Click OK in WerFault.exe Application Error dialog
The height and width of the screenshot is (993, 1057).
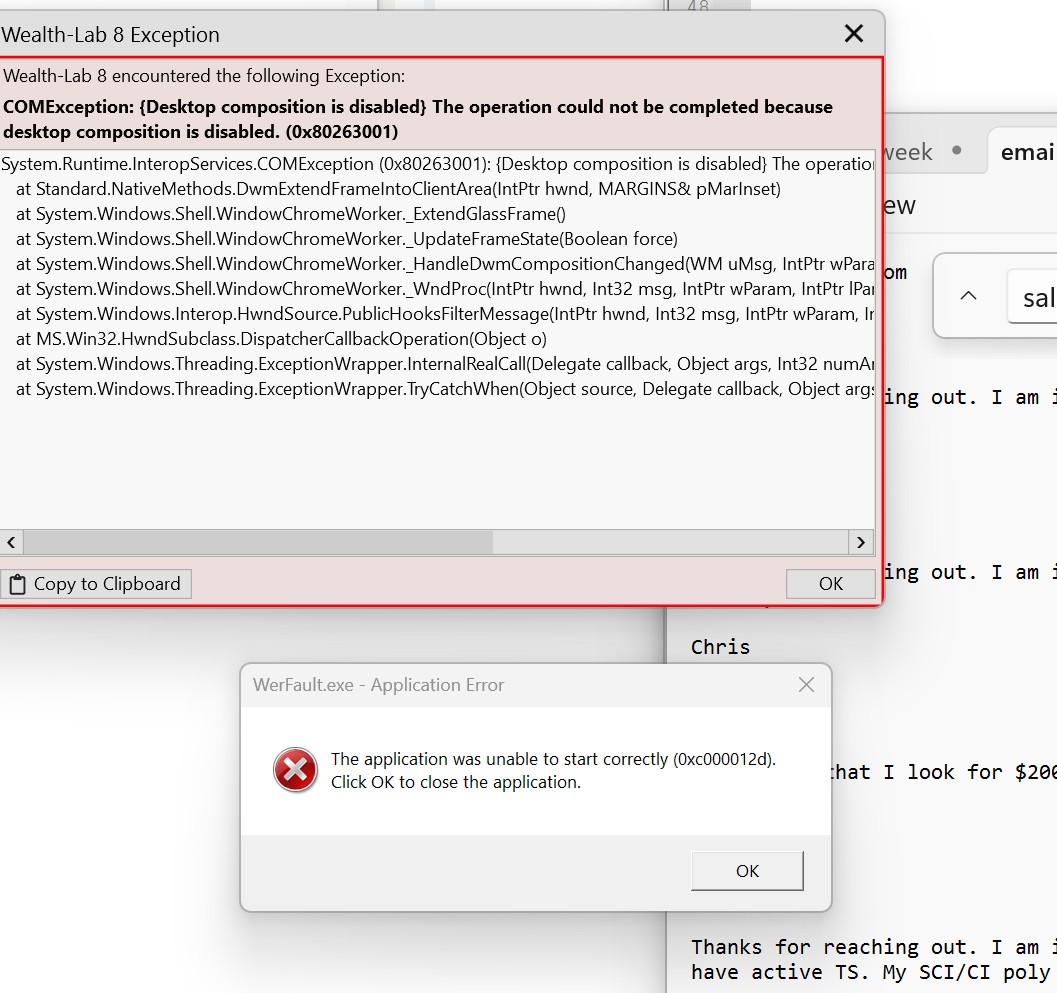tap(747, 871)
